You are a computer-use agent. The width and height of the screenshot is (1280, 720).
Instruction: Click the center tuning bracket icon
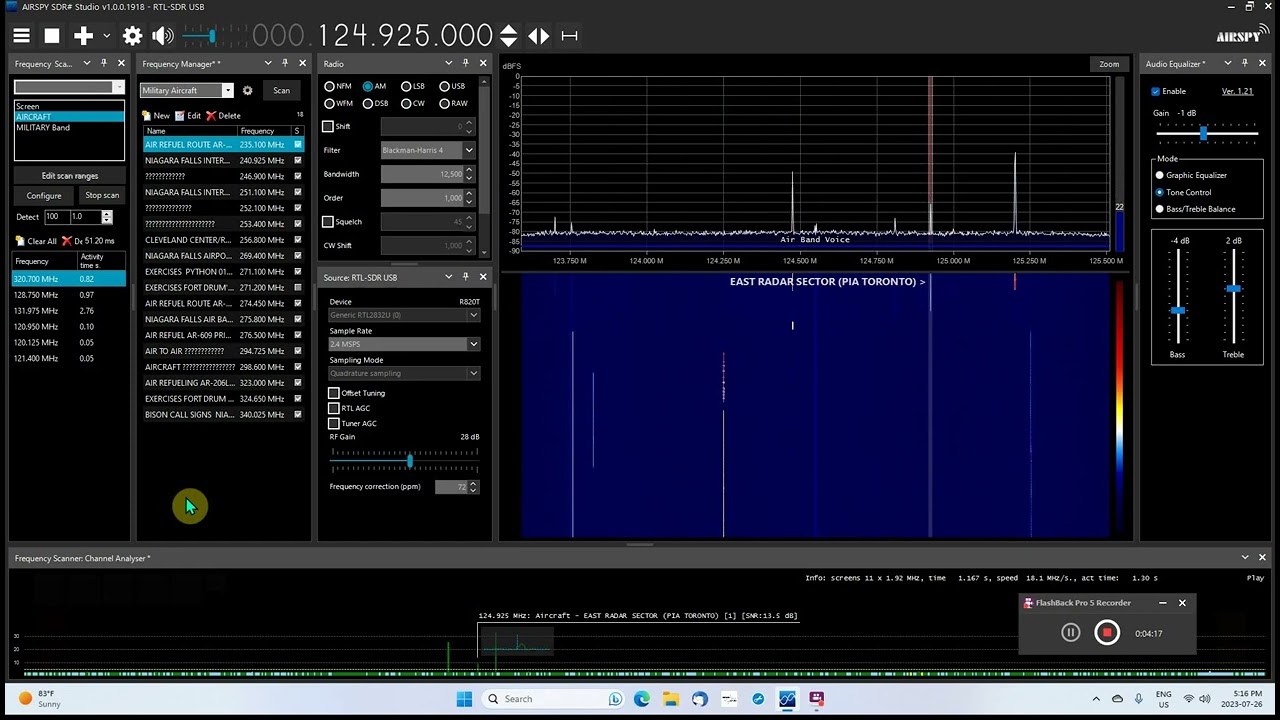coord(569,36)
